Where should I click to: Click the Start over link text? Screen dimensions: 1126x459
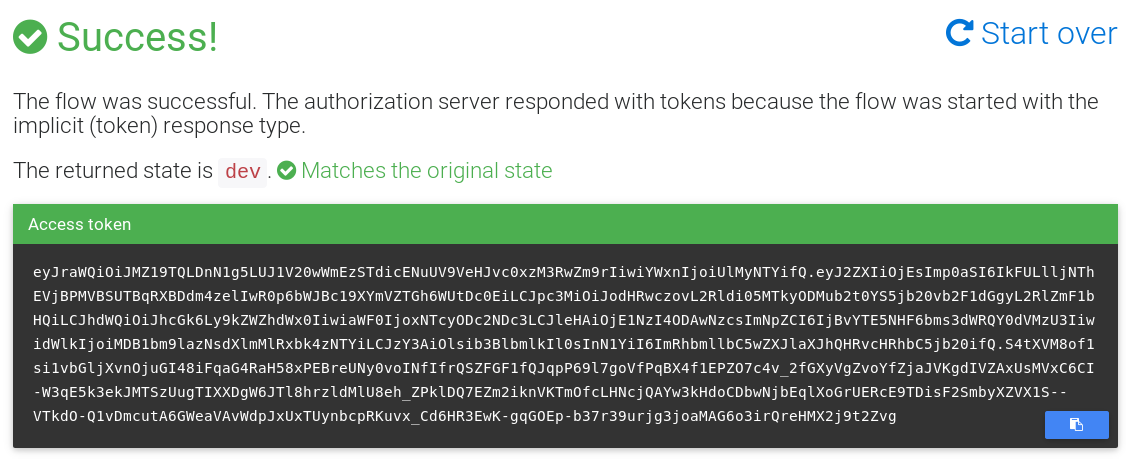point(1048,34)
